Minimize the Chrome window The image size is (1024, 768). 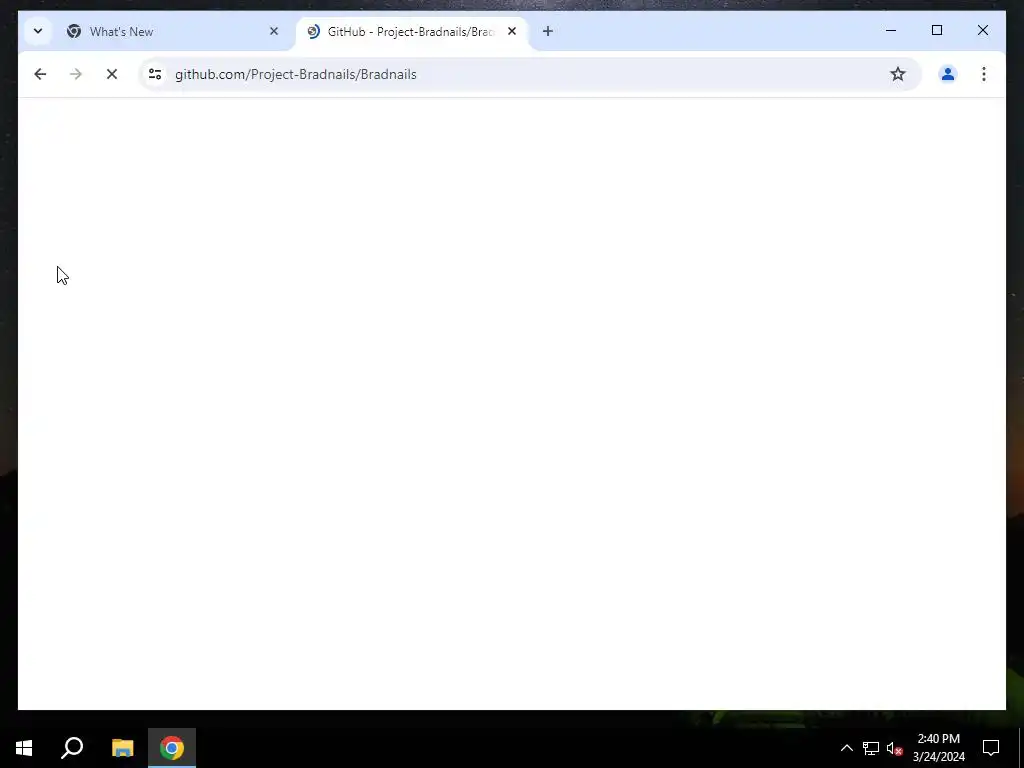coord(891,31)
